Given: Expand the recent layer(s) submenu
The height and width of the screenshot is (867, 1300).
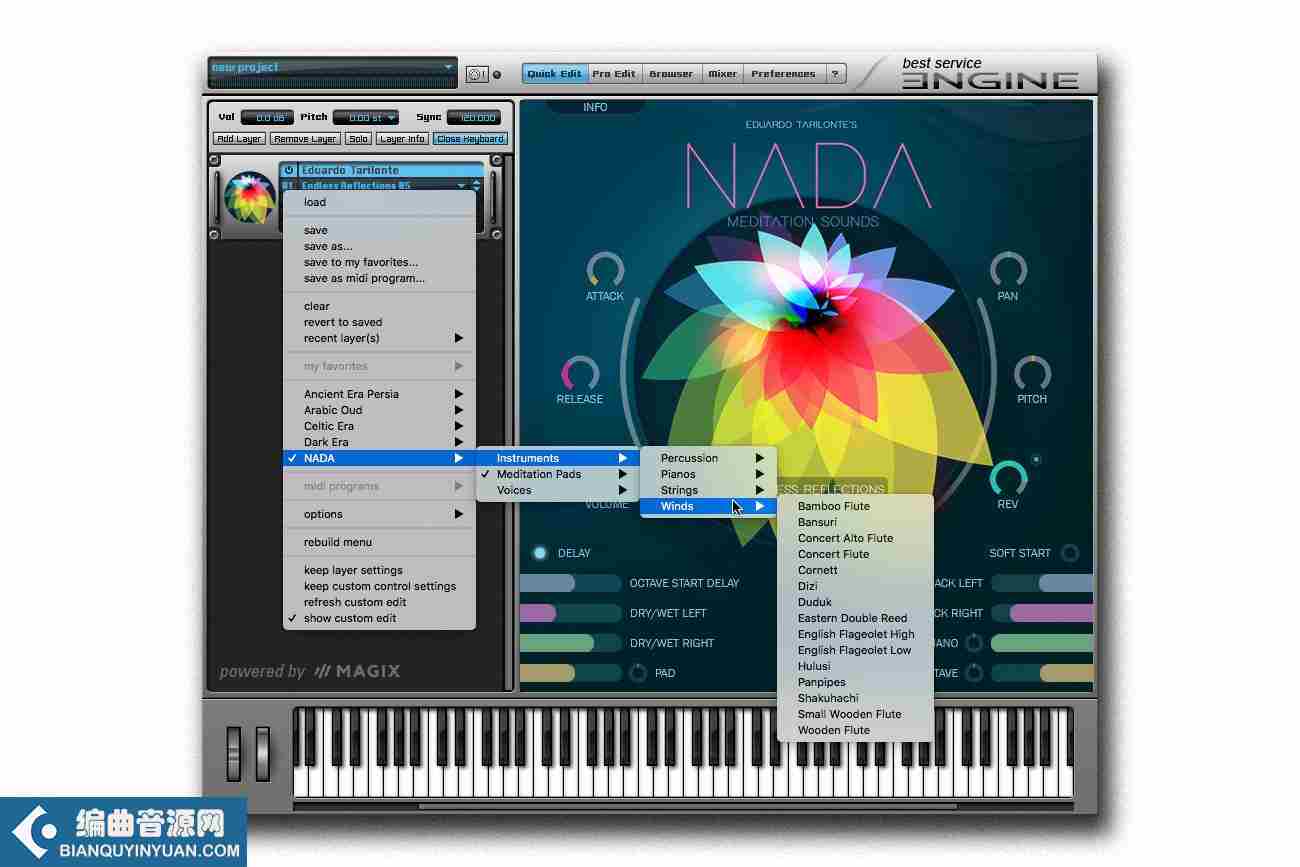Looking at the screenshot, I should (x=379, y=338).
